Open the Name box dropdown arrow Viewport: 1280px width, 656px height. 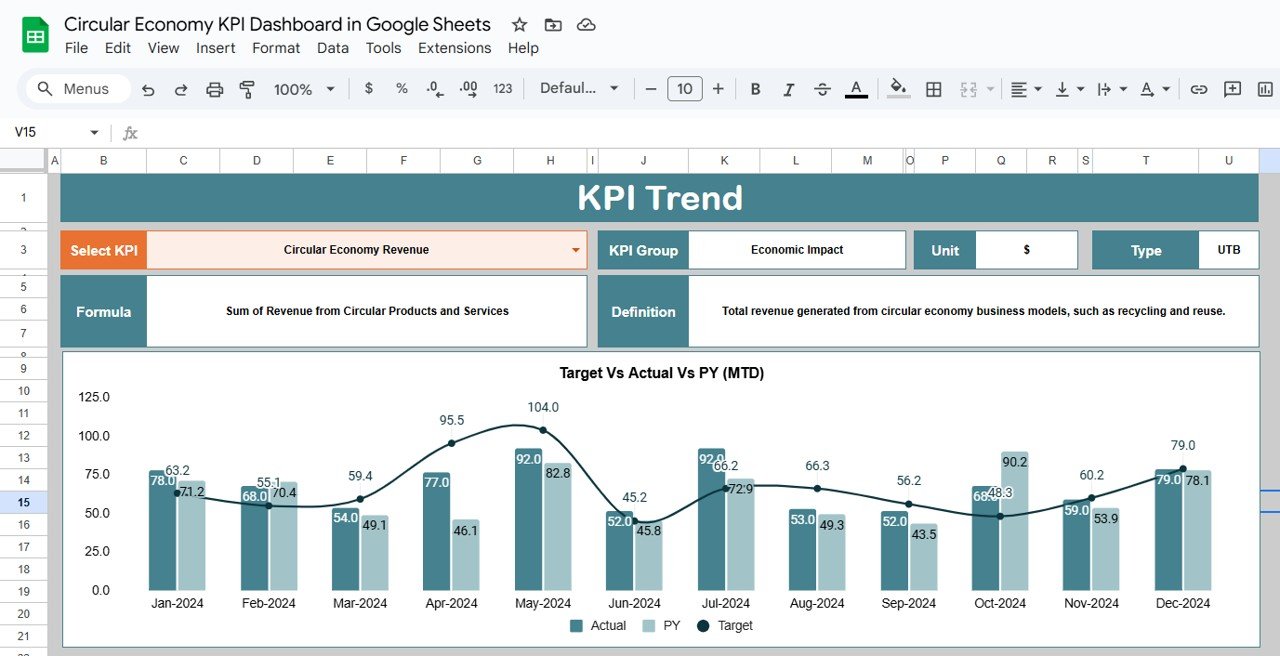click(95, 132)
